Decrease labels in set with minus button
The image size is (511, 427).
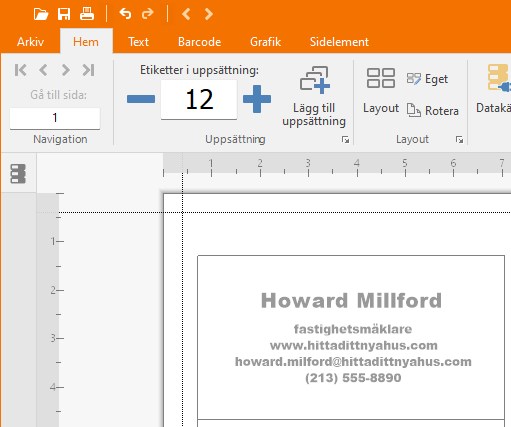coord(141,99)
